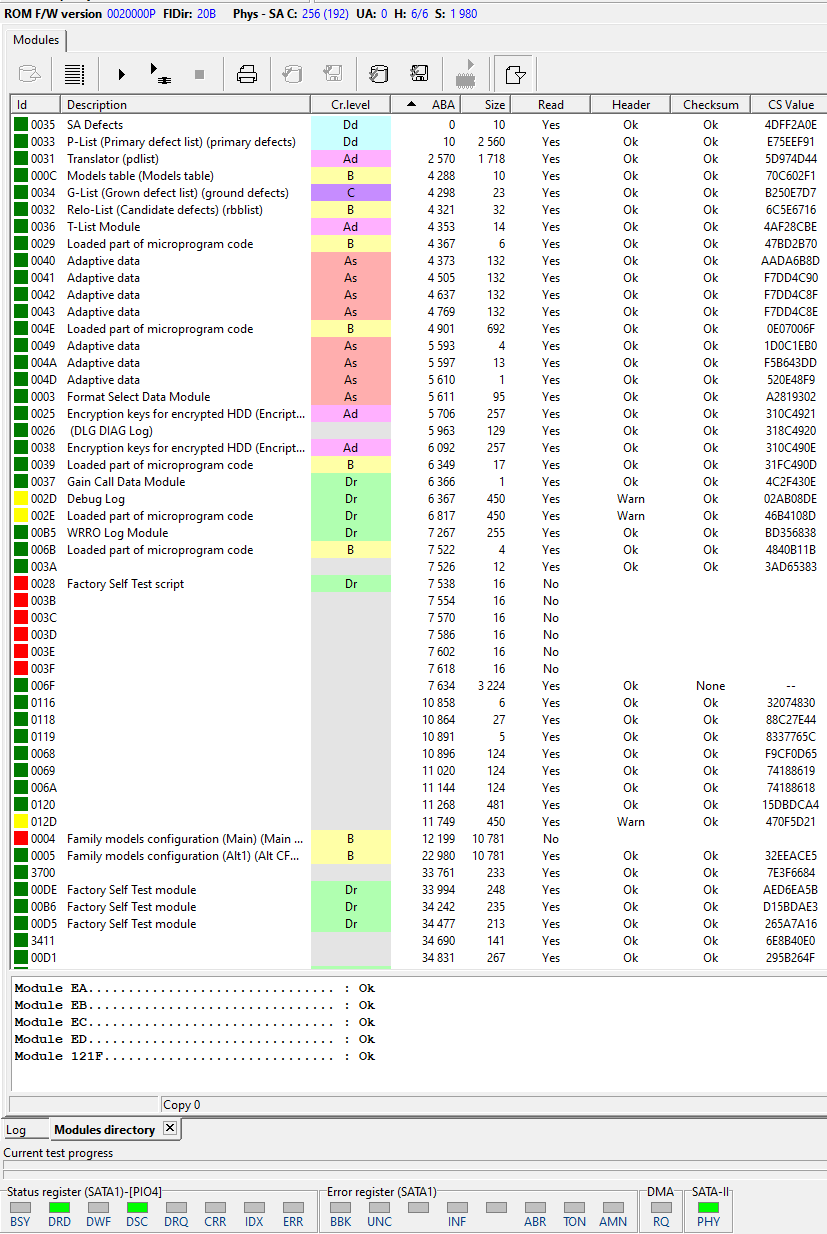Click the green PHY SATA-II indicator
The height and width of the screenshot is (1234, 827).
[708, 1208]
